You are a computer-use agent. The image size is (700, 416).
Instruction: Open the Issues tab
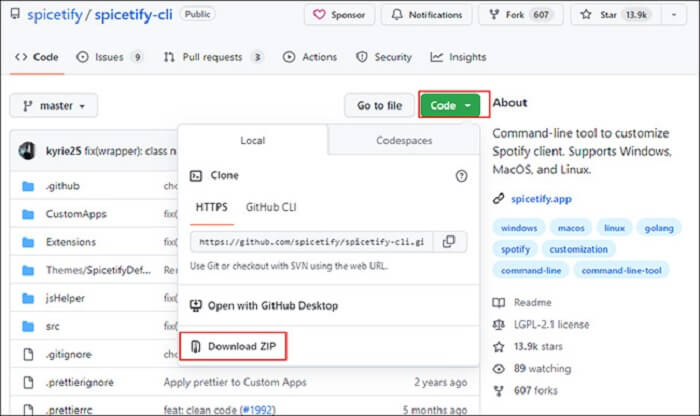click(x=109, y=57)
